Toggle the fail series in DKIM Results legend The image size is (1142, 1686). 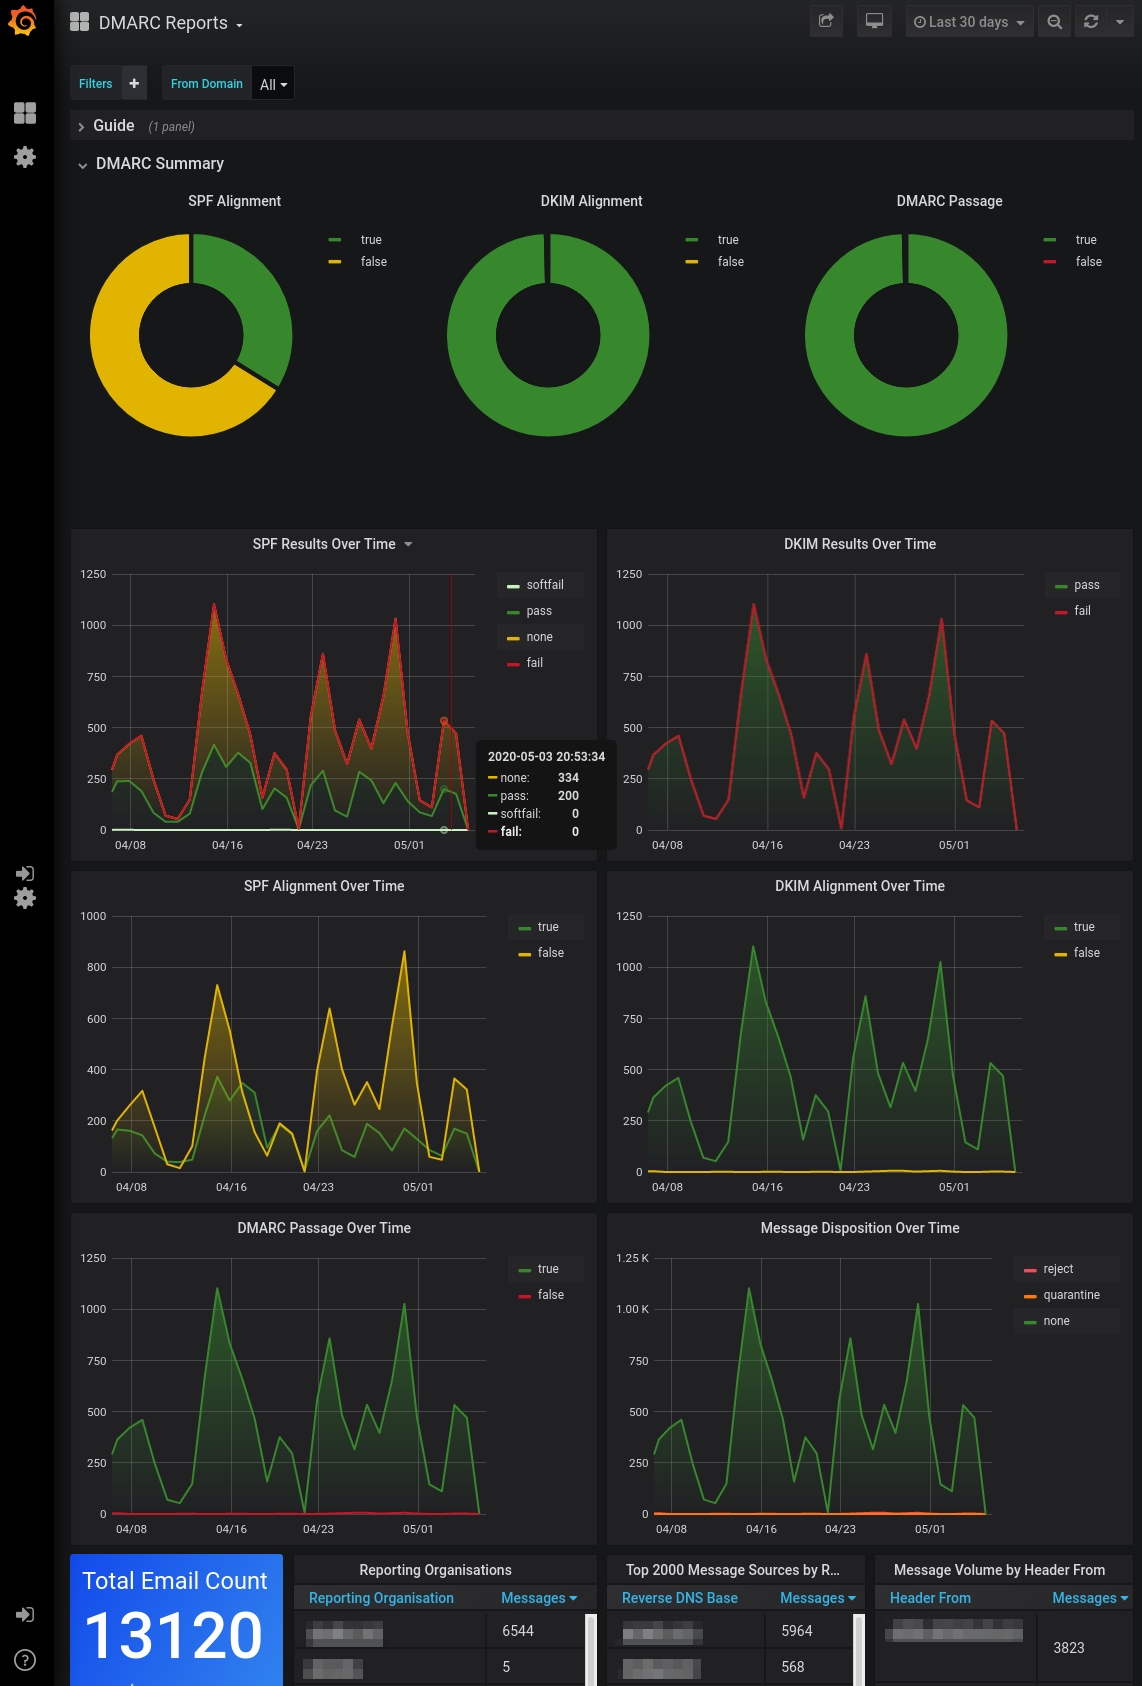click(x=1082, y=611)
